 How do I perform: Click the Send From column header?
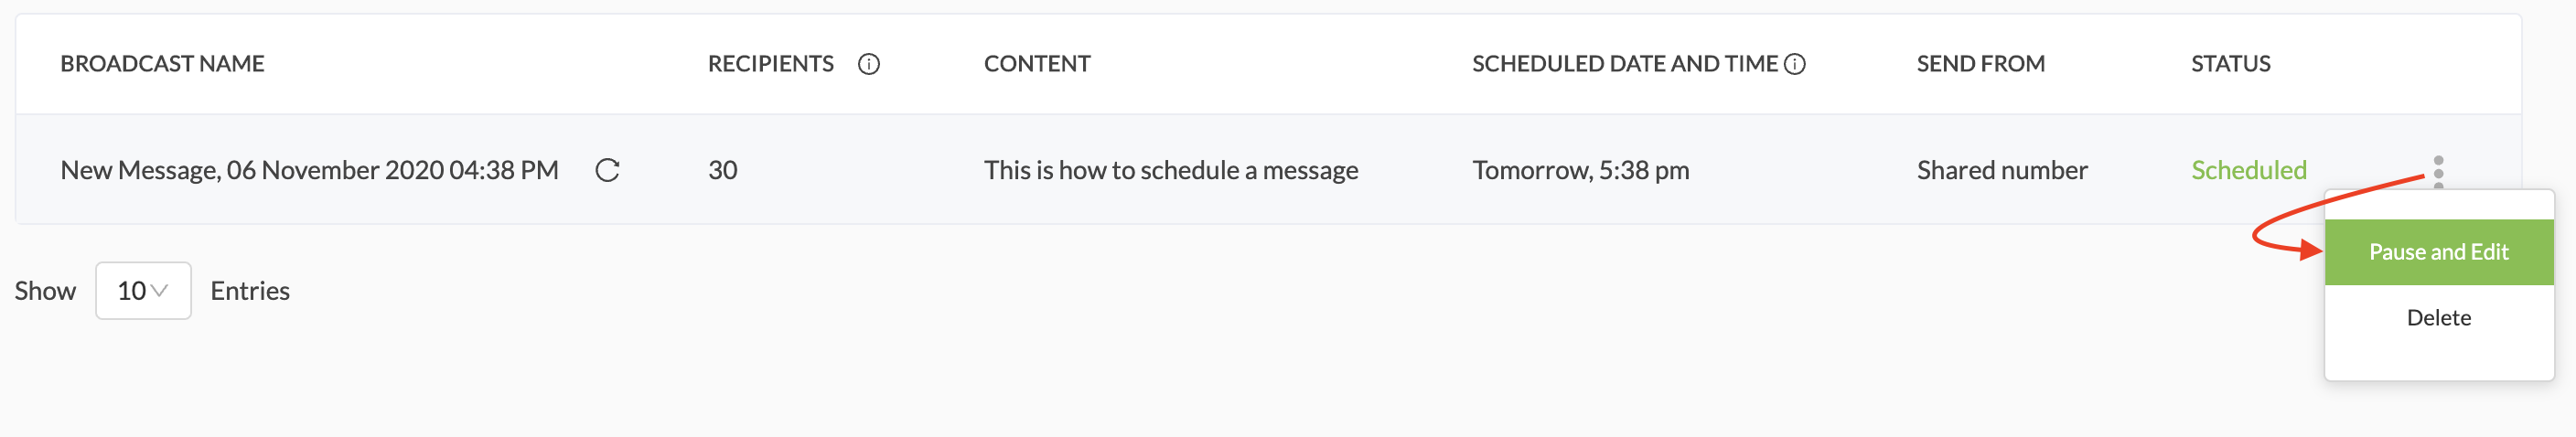point(1980,64)
